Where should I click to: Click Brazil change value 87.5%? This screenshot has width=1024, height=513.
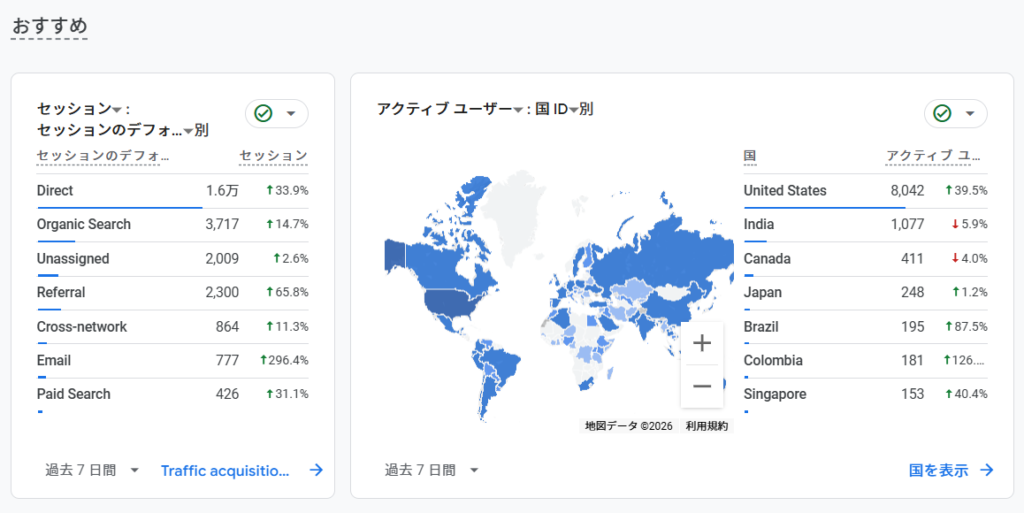point(966,326)
